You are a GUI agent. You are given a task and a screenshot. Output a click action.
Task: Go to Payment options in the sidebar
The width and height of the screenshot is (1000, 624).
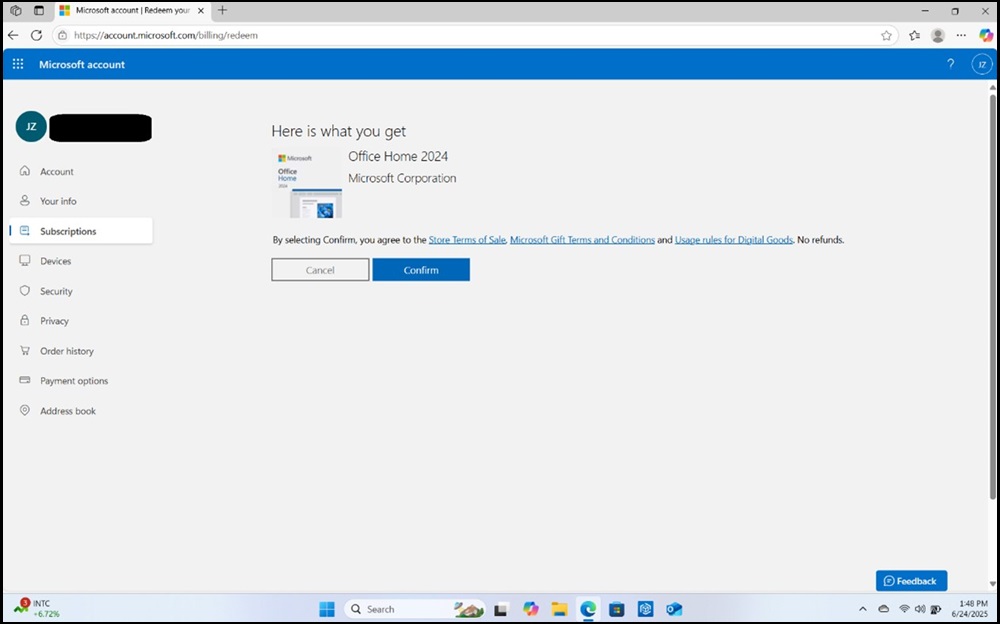pyautogui.click(x=74, y=381)
